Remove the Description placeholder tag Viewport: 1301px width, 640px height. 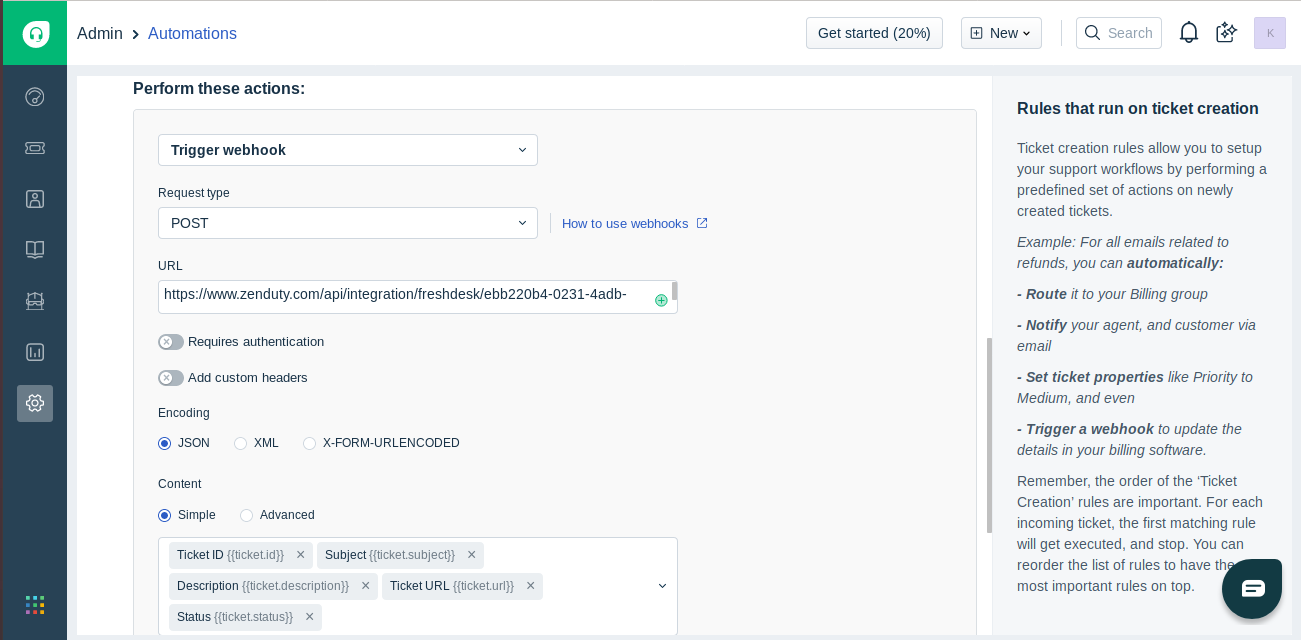(366, 586)
